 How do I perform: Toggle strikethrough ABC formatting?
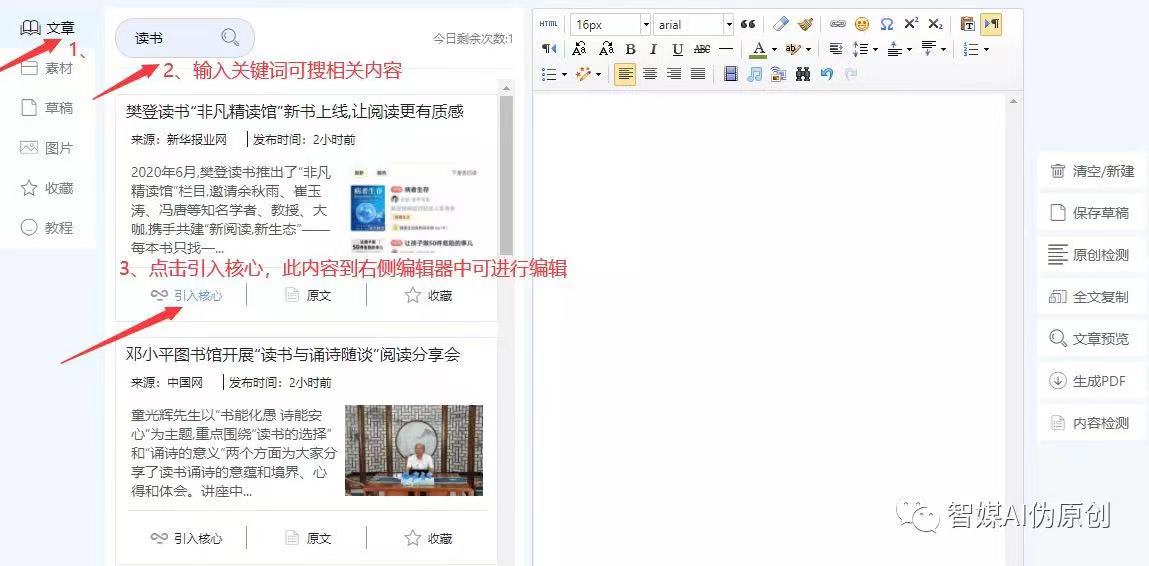[702, 49]
